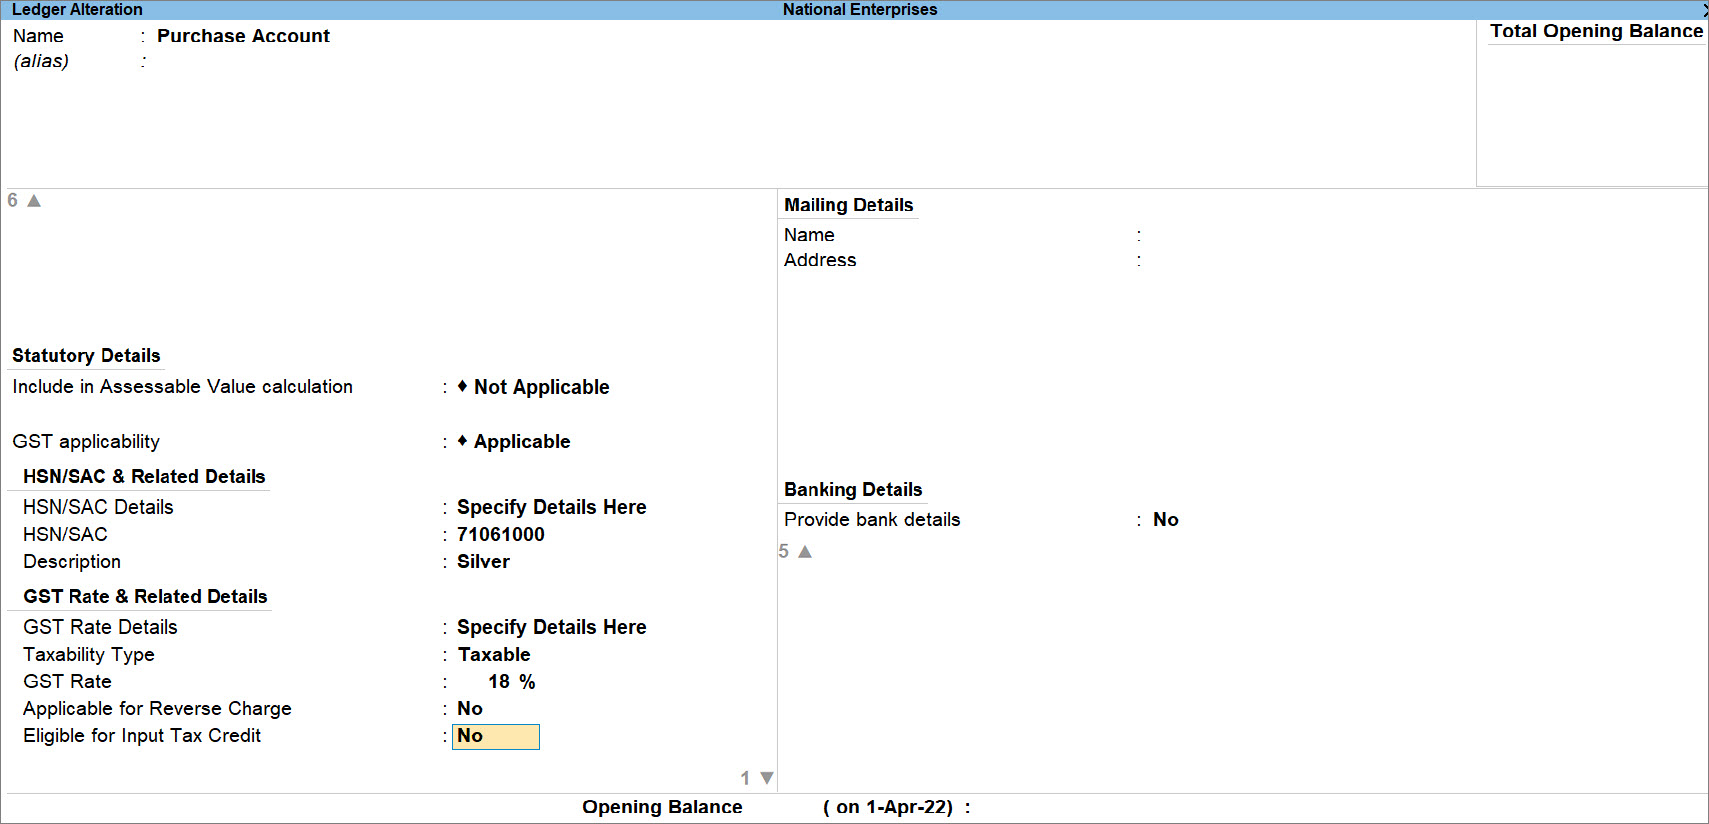Click the Banking Details heading
This screenshot has height=824, width=1709.
click(853, 489)
